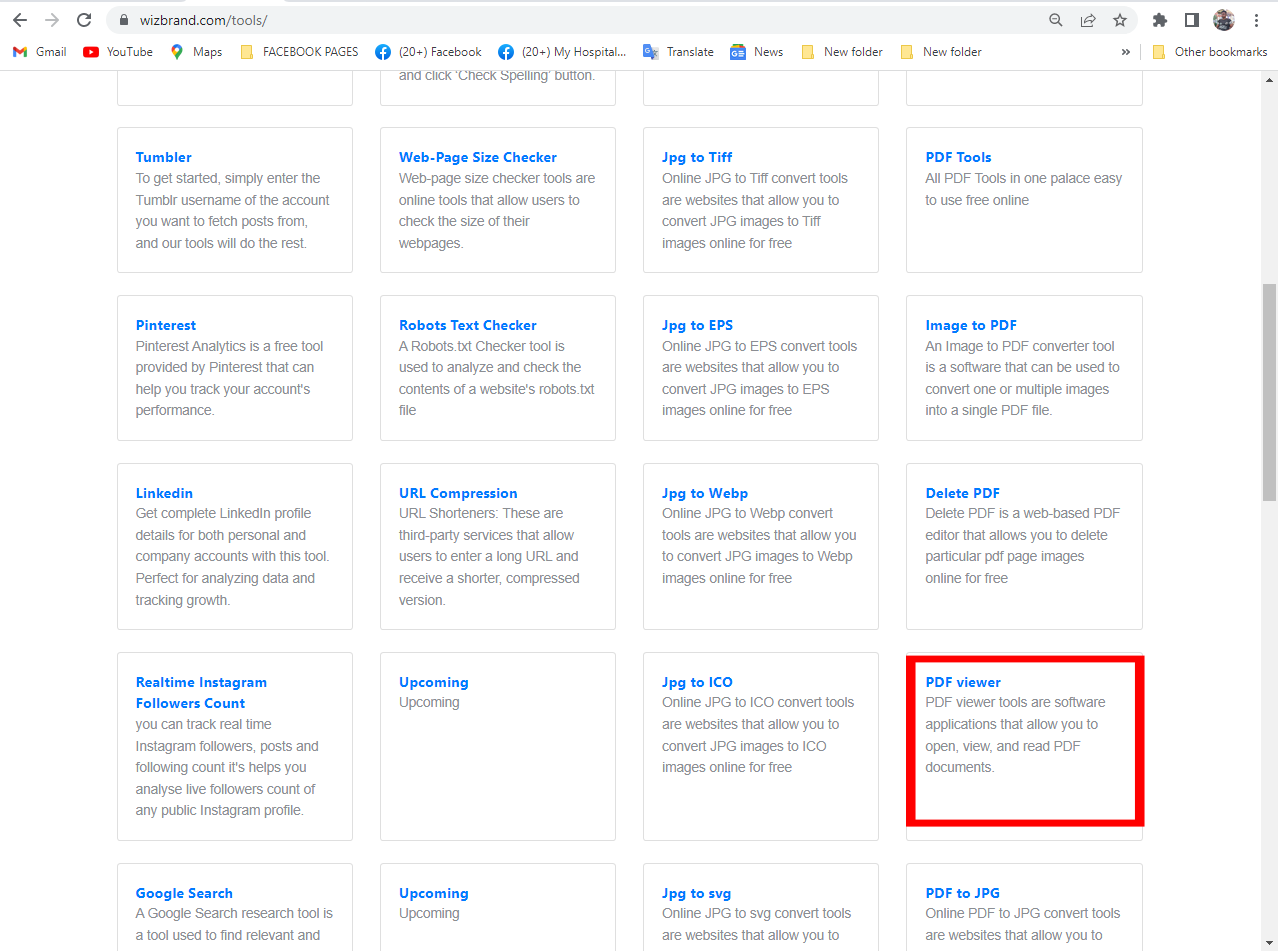1278x951 pixels.
Task: Open the side panel icon
Action: tap(1191, 20)
